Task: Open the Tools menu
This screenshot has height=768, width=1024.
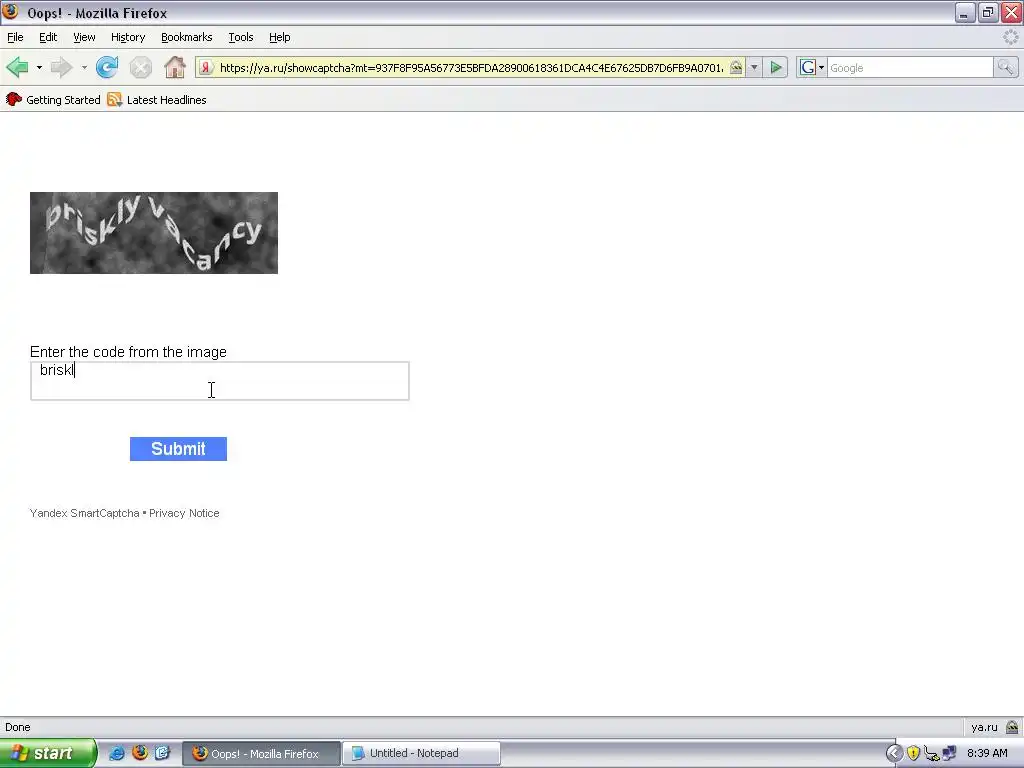Action: [x=241, y=37]
